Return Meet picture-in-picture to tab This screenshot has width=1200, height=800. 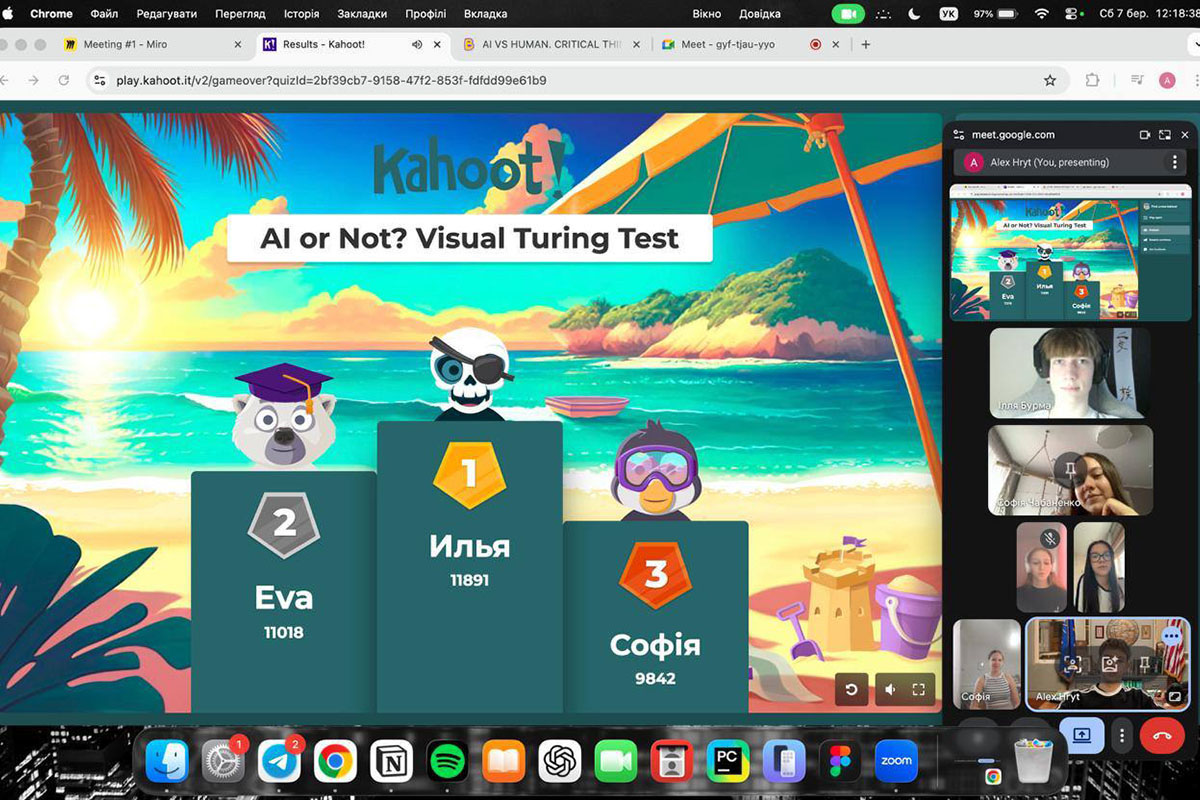(x=1165, y=134)
